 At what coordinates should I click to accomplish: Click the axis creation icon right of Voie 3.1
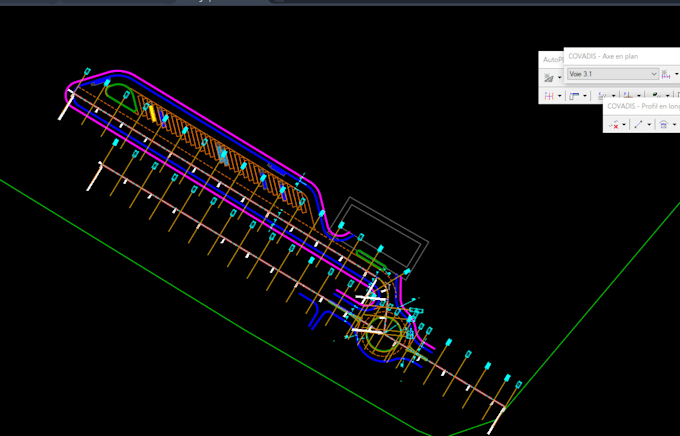coord(666,74)
